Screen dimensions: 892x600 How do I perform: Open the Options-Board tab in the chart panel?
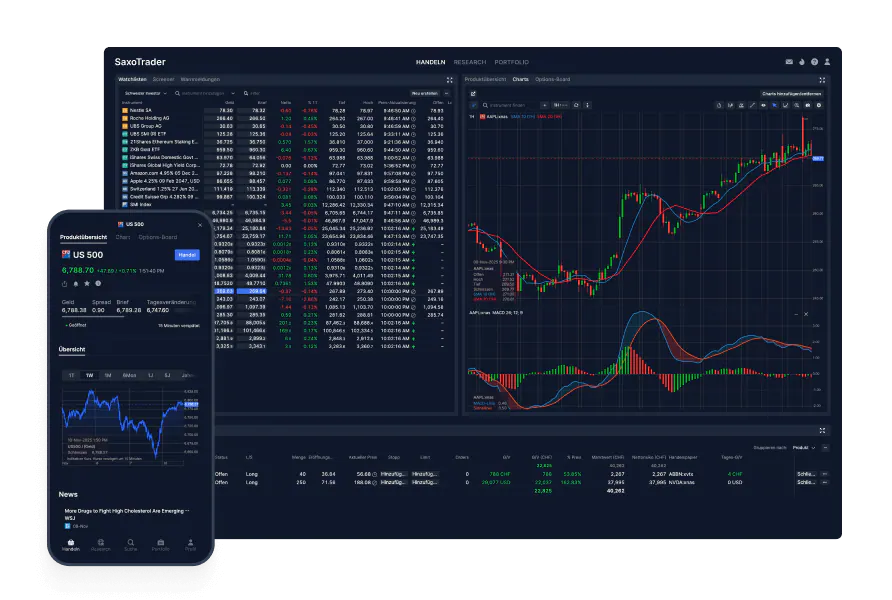550,78
